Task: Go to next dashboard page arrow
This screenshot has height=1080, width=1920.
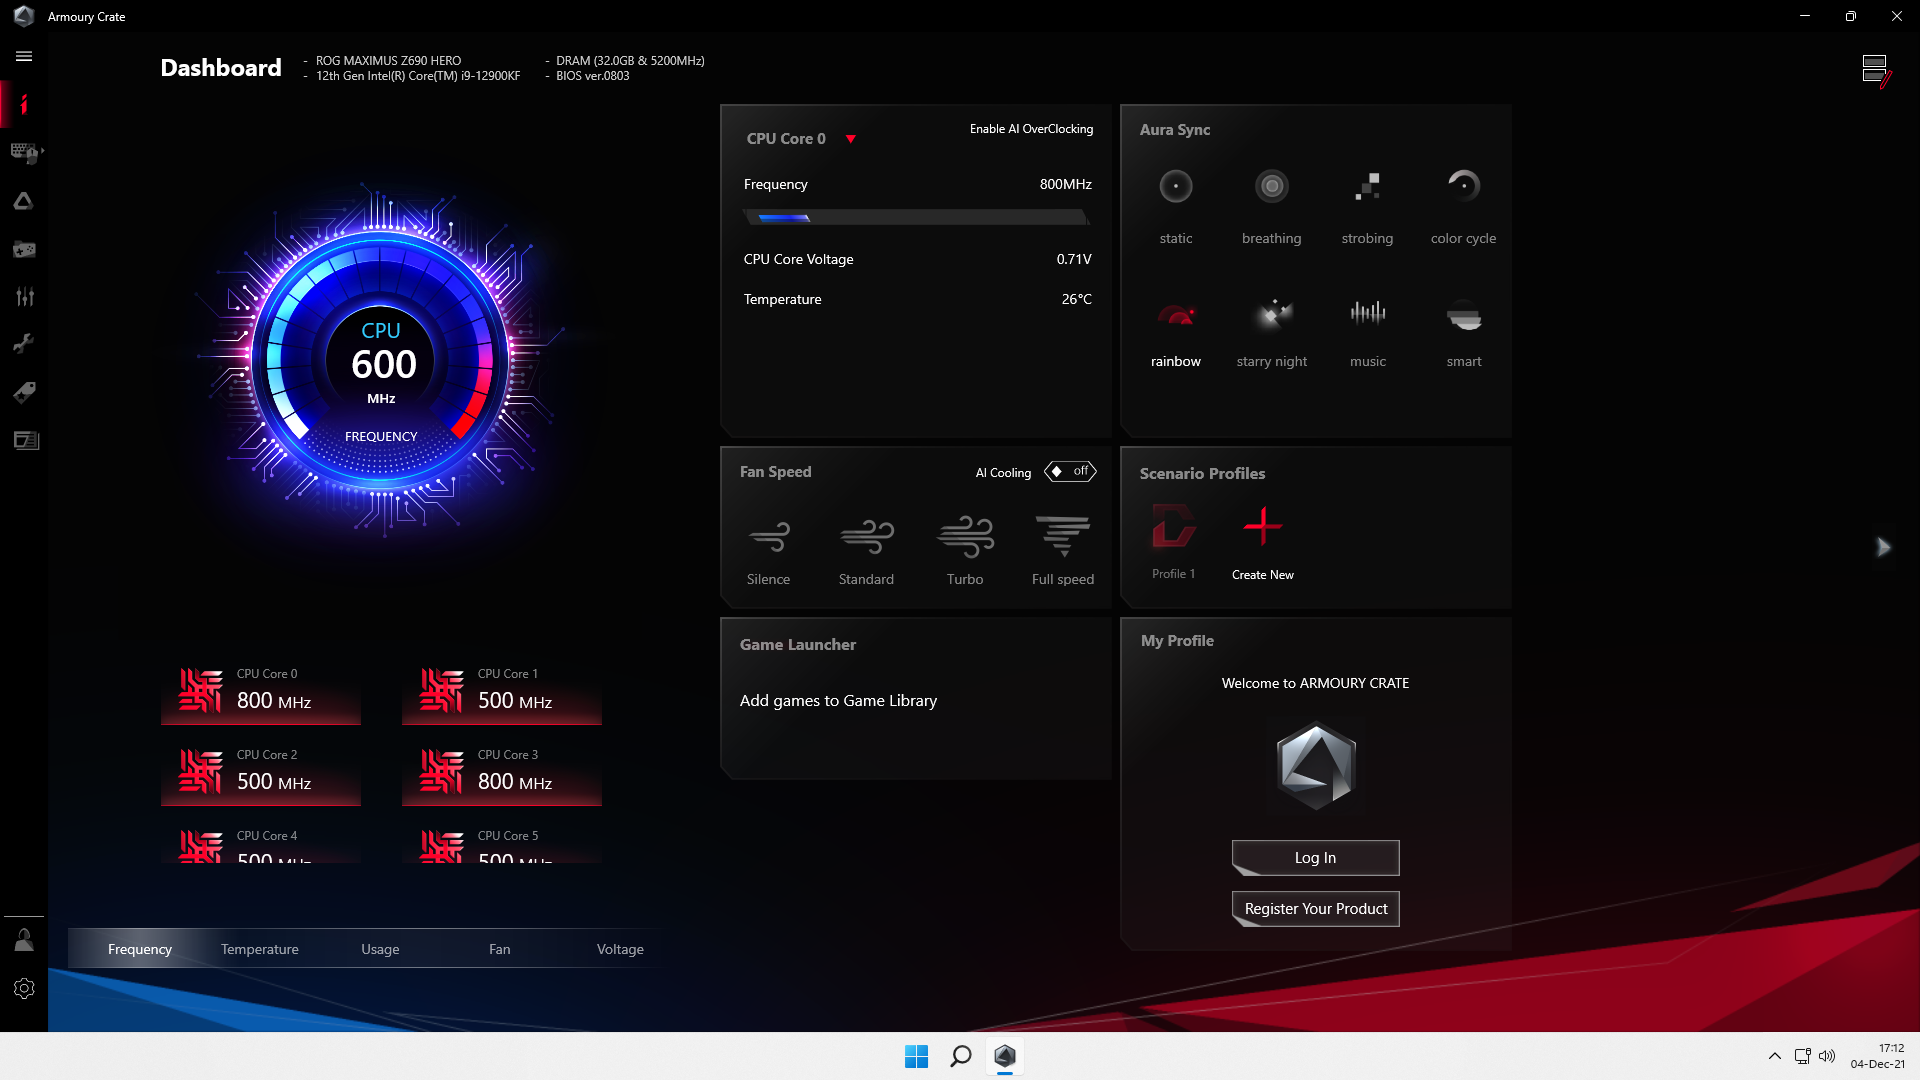Action: (1883, 547)
